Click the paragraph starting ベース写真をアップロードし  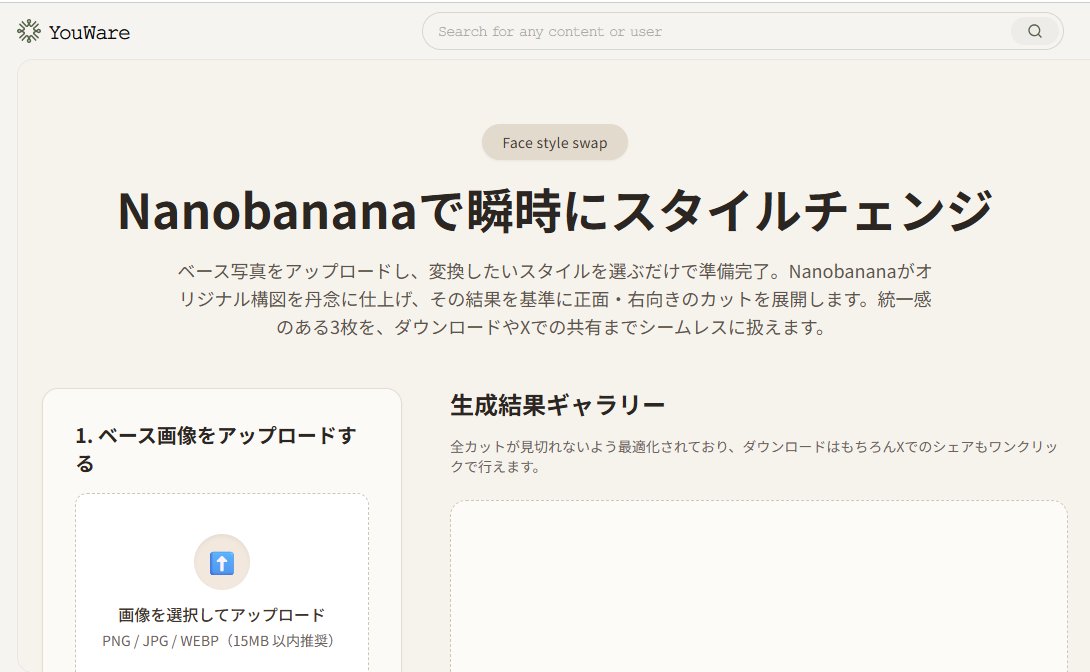point(555,299)
